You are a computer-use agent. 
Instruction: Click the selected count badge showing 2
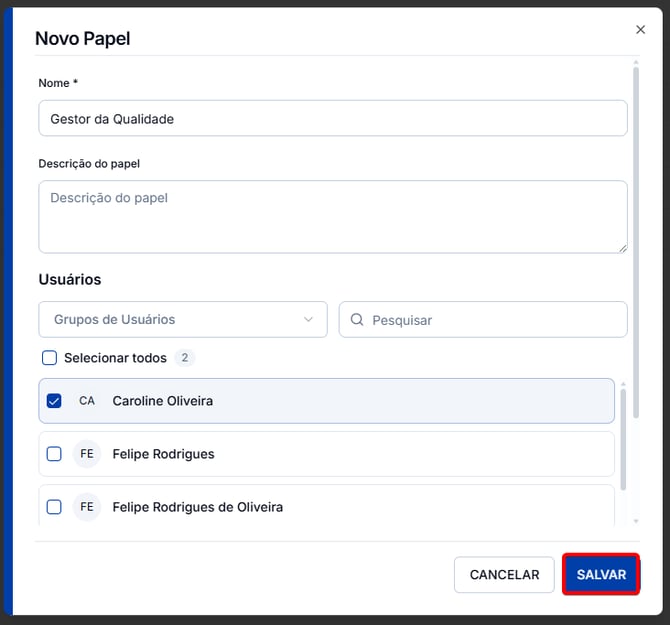click(185, 358)
